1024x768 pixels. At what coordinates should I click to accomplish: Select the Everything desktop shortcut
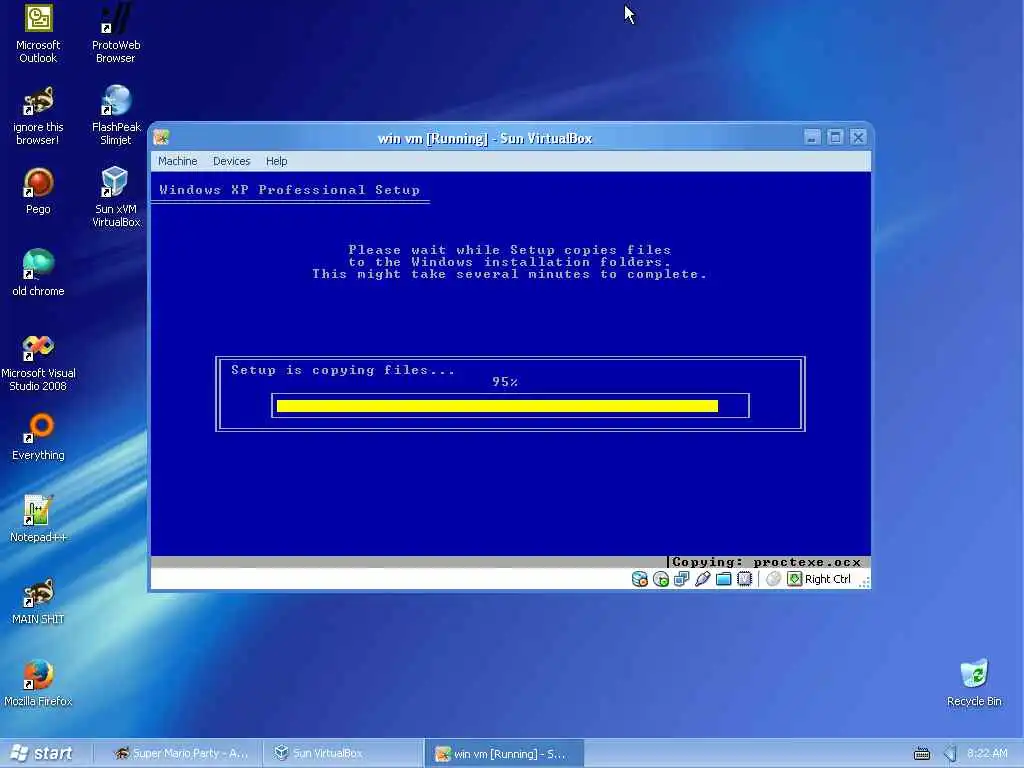(x=38, y=438)
